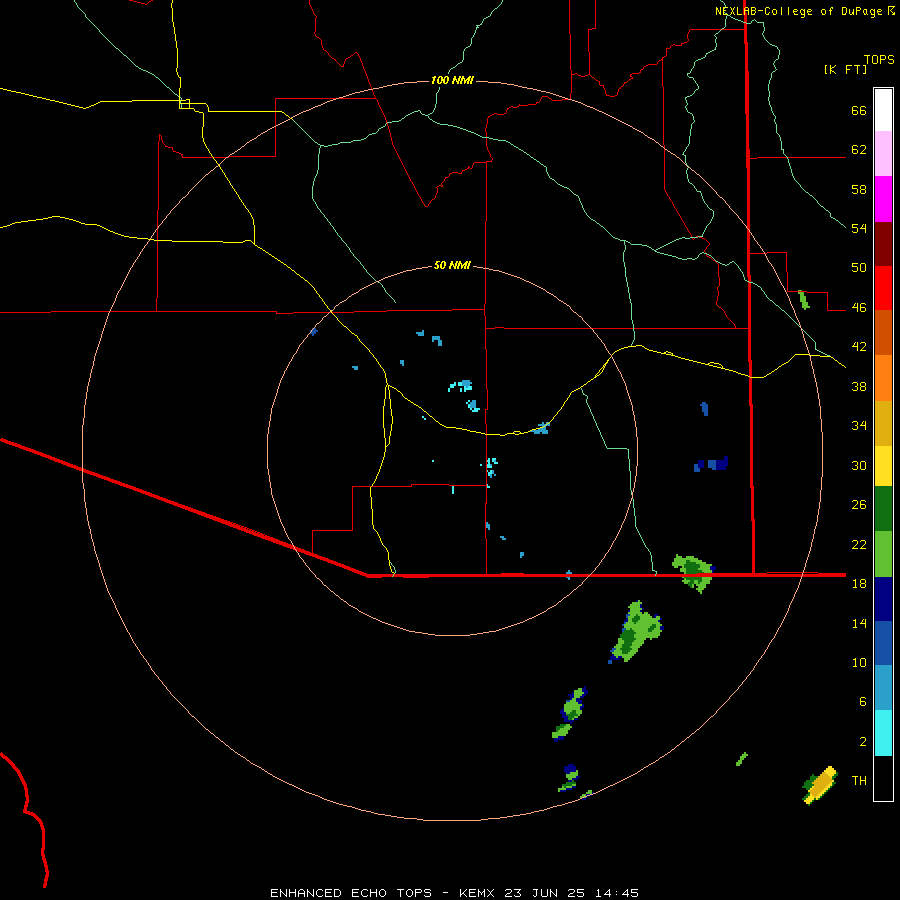The width and height of the screenshot is (900, 900).
Task: Click the dark green legend swatch
Action: (x=883, y=509)
